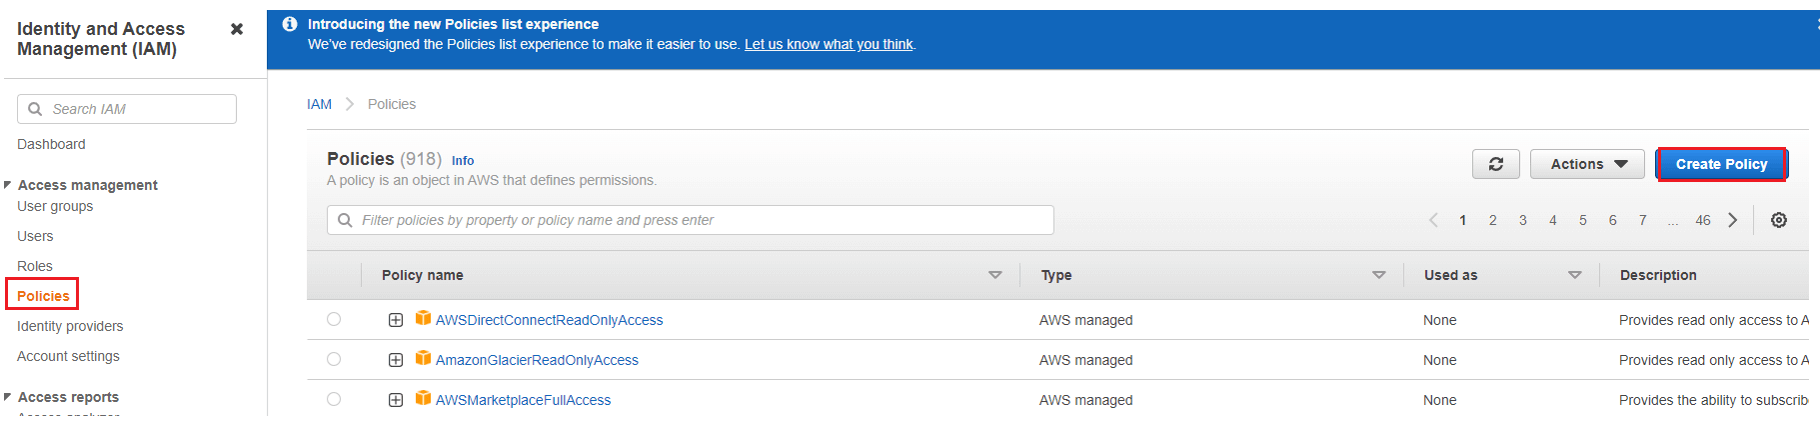1820x431 pixels.
Task: Click the current page 1 indicator
Action: click(x=1463, y=220)
